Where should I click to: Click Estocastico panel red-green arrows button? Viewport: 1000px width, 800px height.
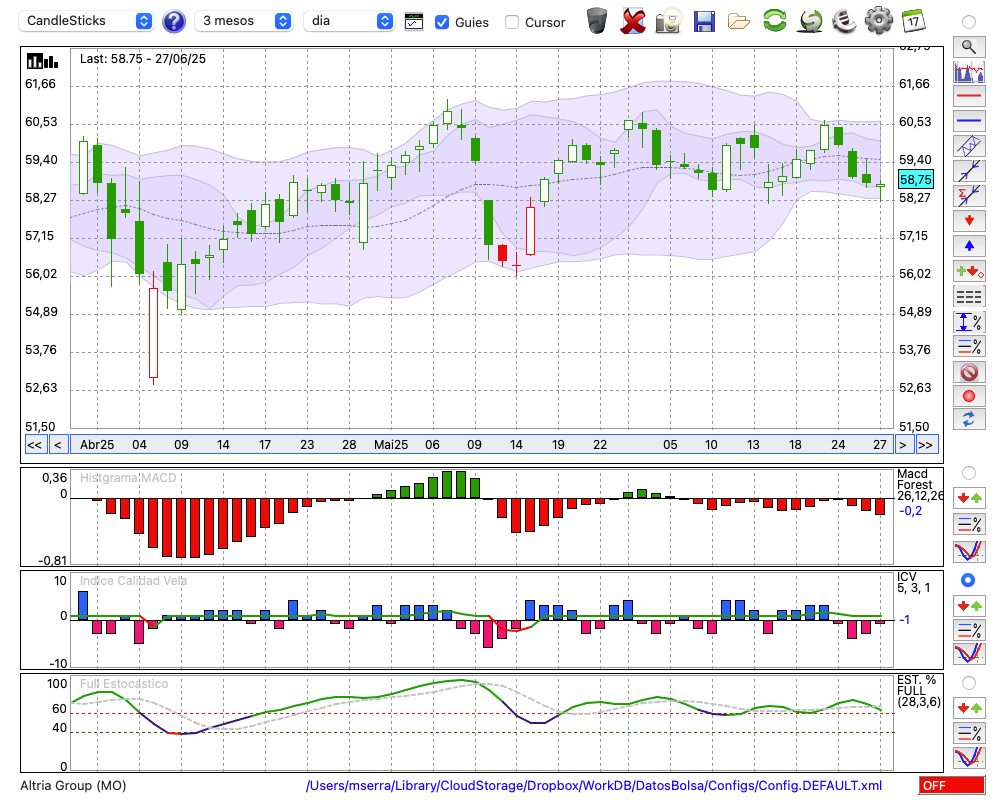[x=969, y=707]
